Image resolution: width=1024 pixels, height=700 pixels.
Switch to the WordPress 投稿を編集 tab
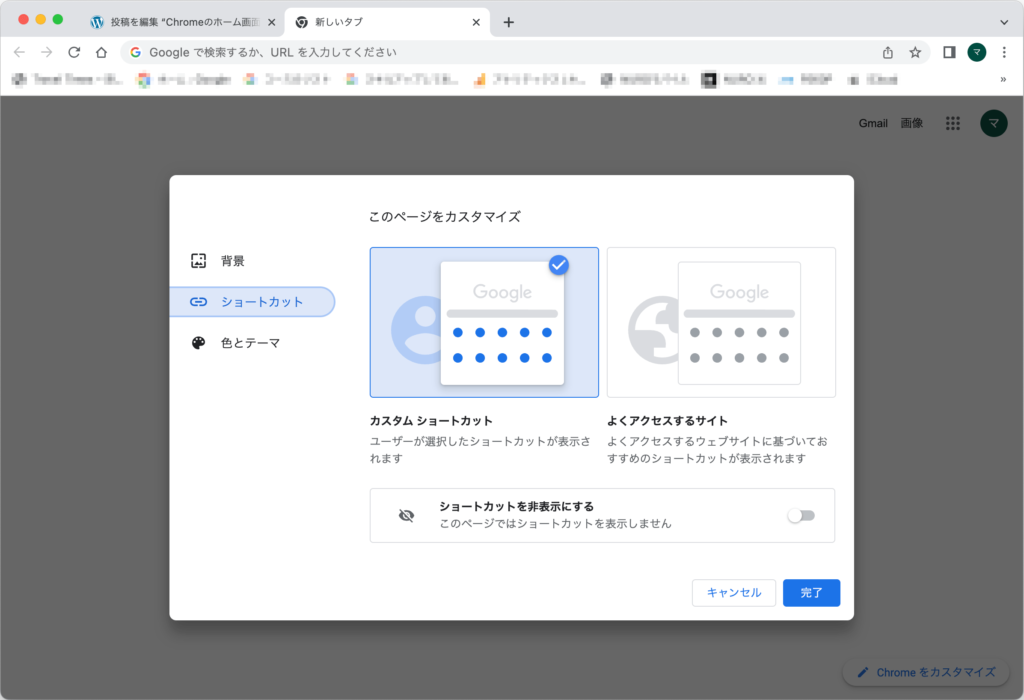[x=170, y=20]
